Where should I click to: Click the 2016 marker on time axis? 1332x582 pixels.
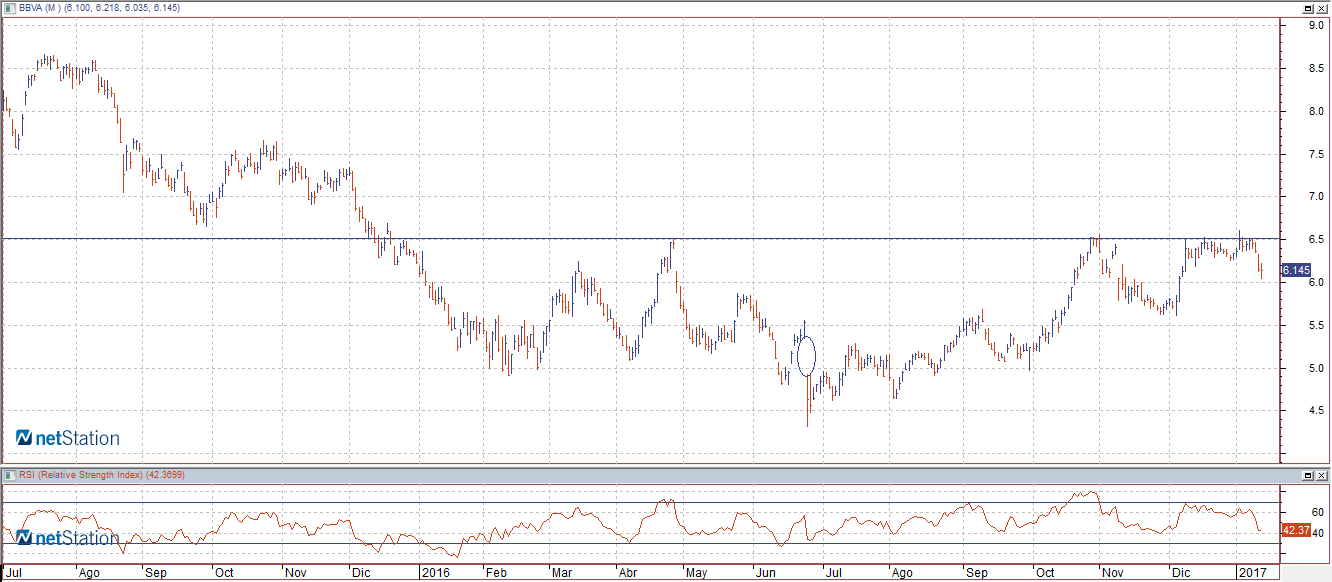[434, 573]
